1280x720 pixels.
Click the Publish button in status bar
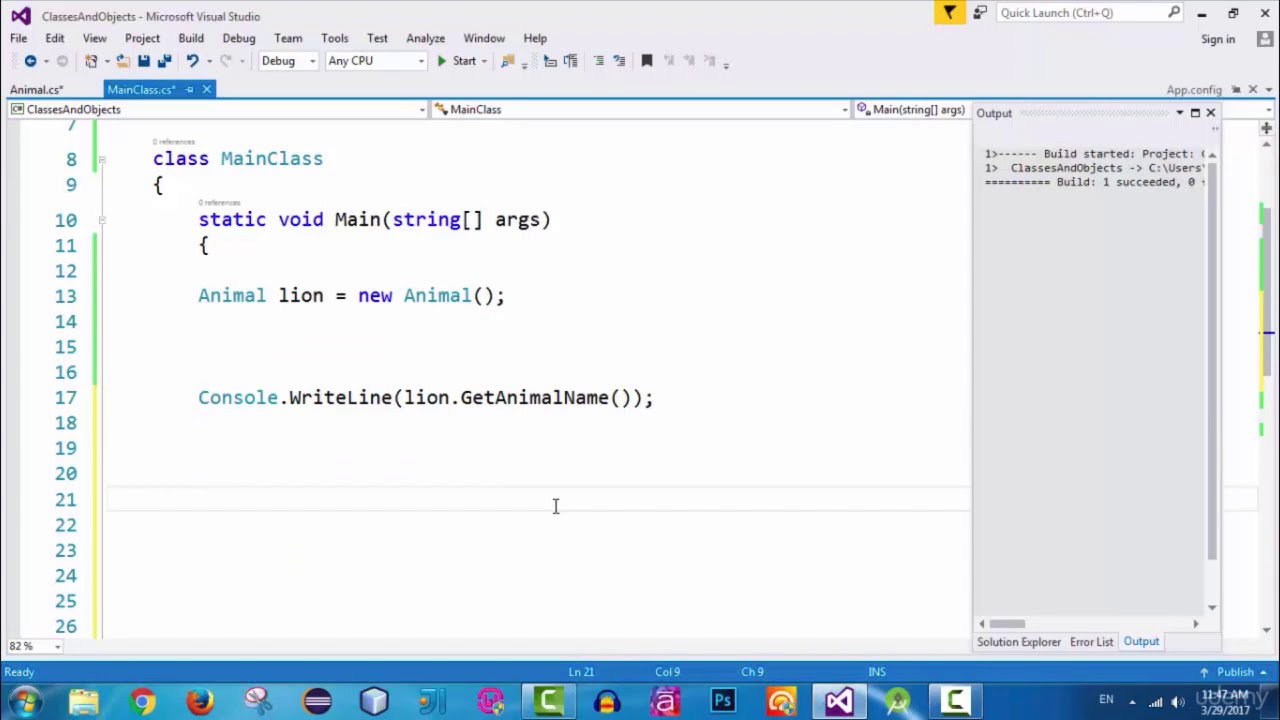tap(1235, 672)
